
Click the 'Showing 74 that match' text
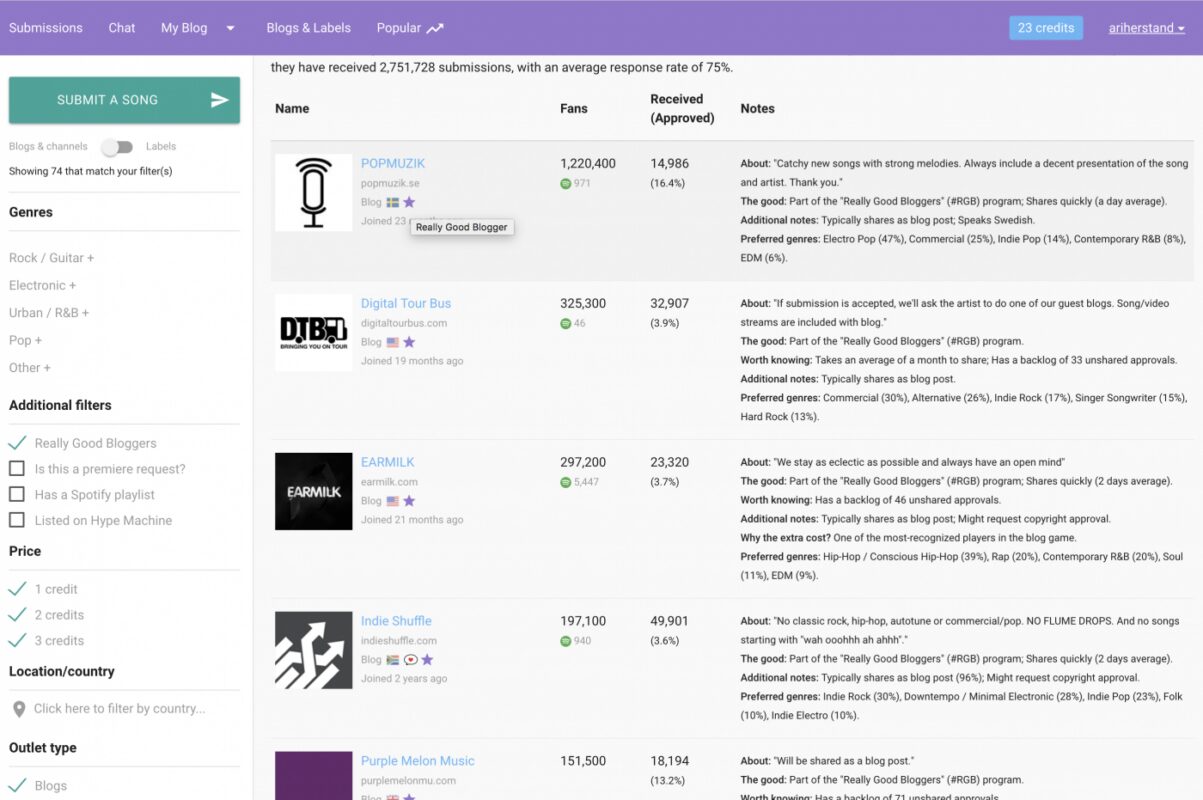pyautogui.click(x=91, y=172)
